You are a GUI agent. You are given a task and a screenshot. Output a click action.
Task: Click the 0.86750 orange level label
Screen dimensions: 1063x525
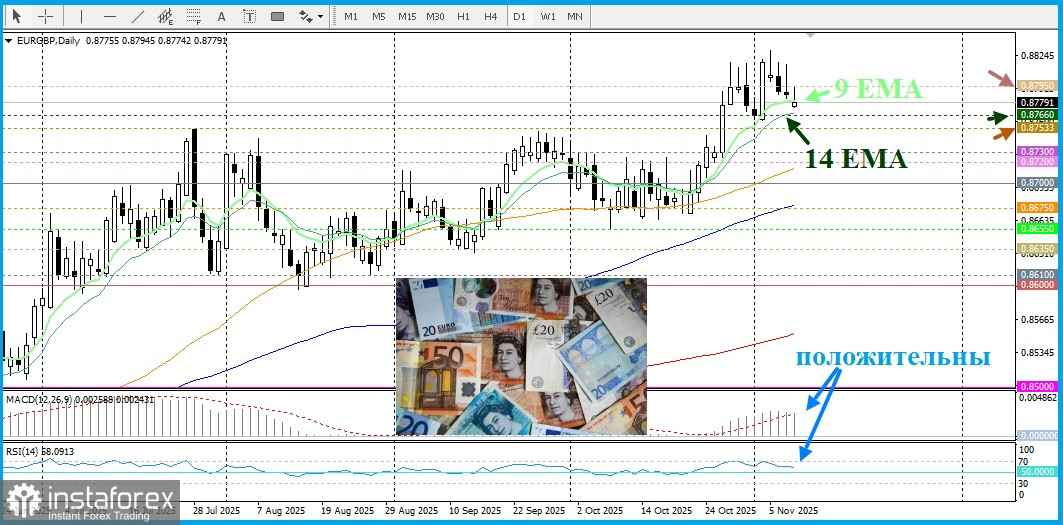tap(1037, 208)
